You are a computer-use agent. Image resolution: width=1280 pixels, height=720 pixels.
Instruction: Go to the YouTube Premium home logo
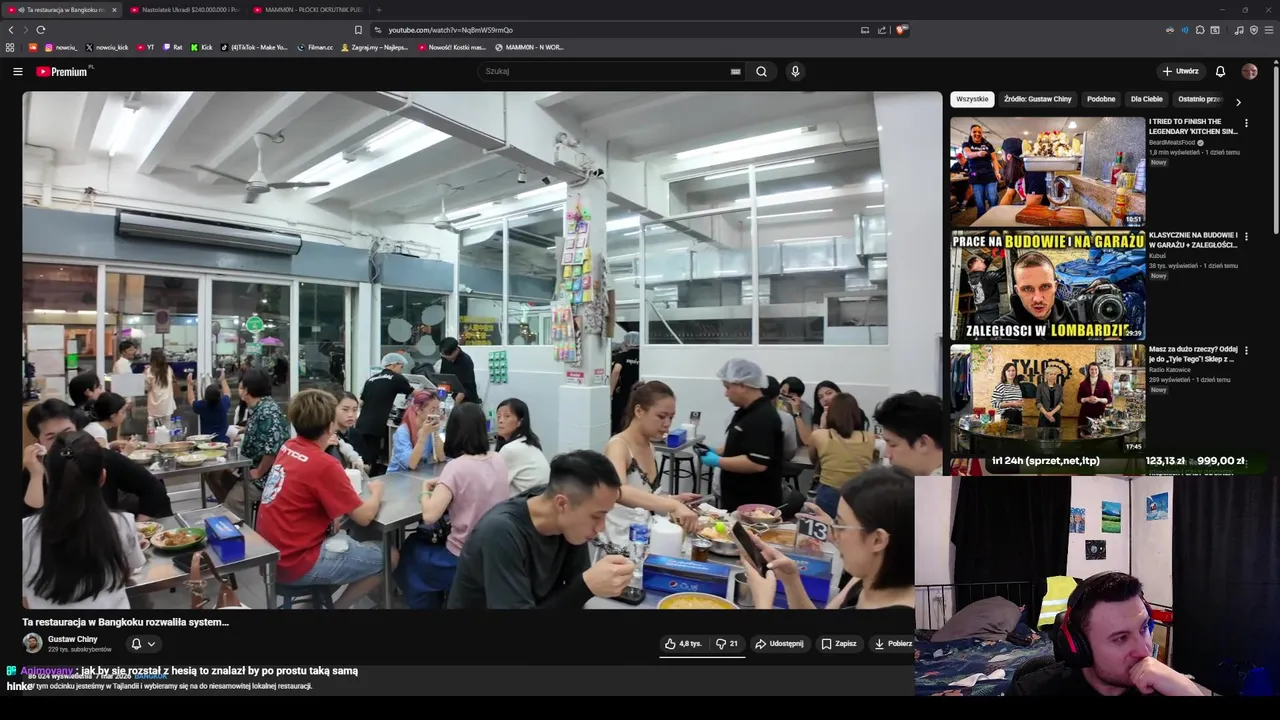(62, 71)
